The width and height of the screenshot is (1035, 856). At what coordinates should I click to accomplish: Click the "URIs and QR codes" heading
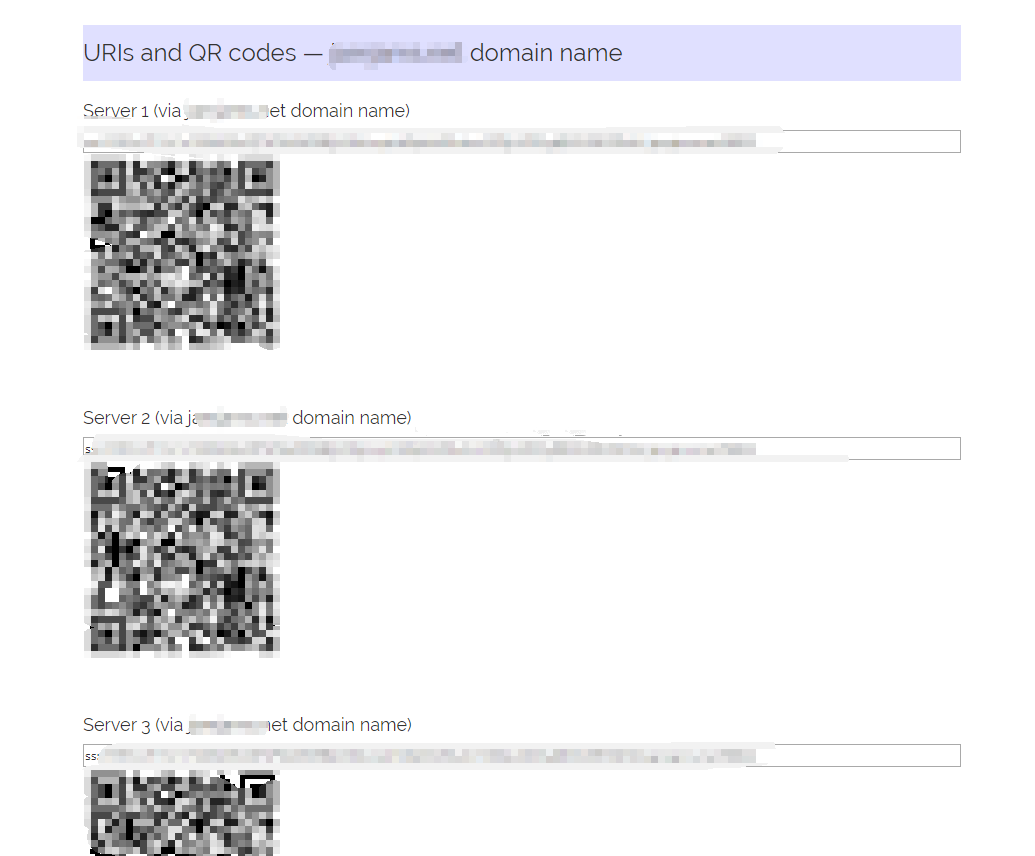(x=352, y=53)
